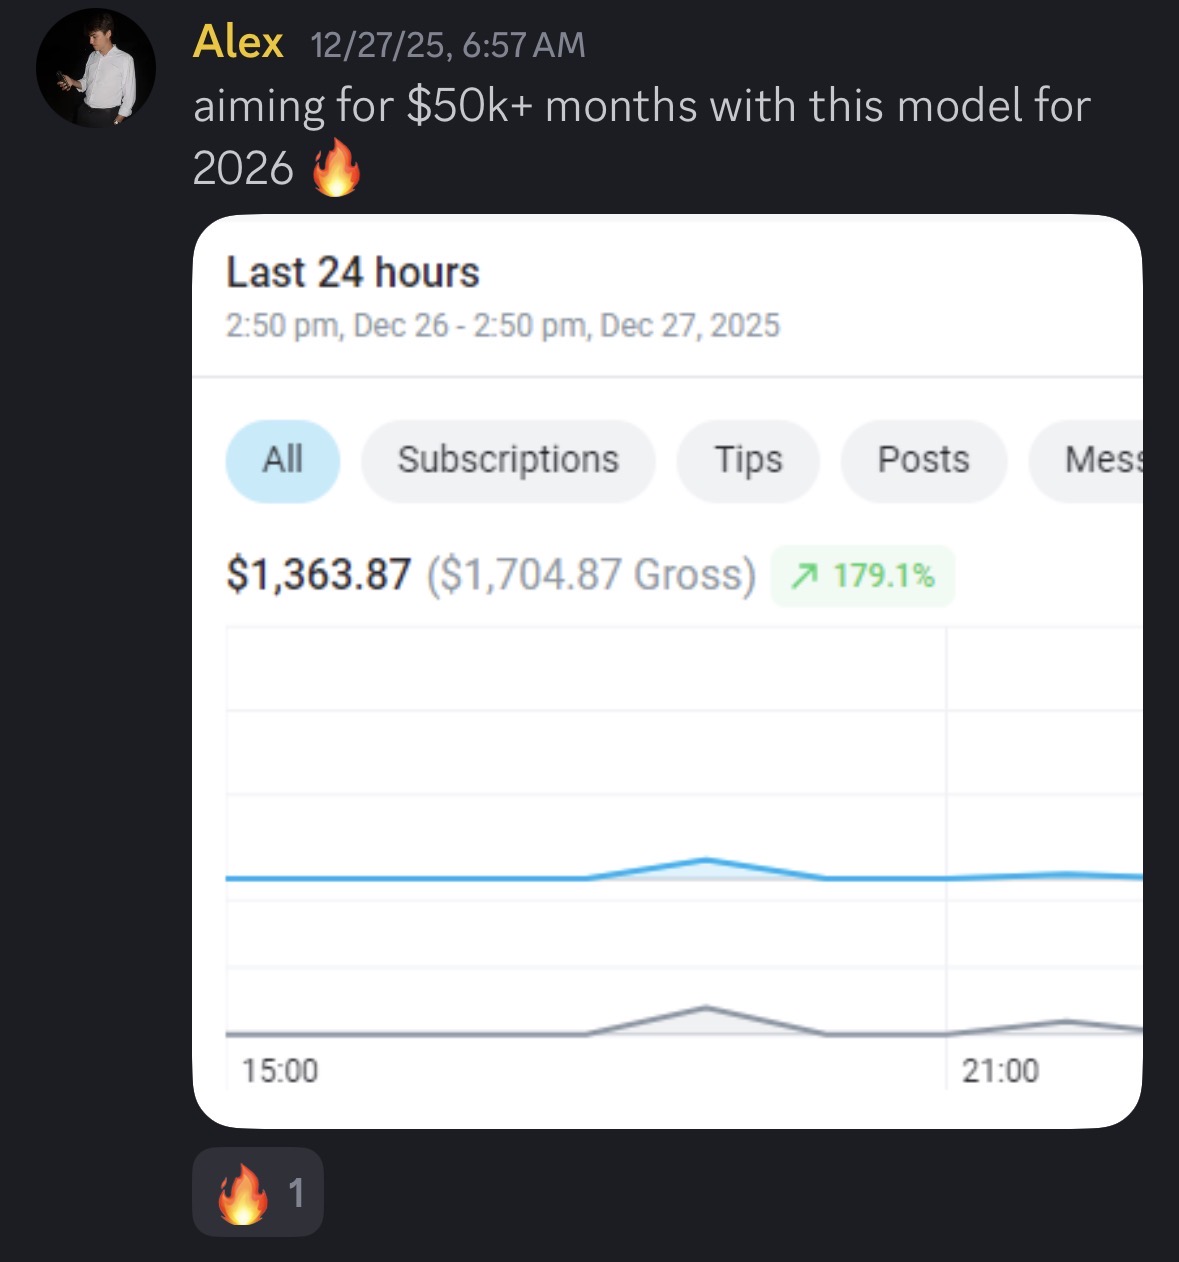1179x1262 pixels.
Task: Click the green upward trend arrow icon
Action: 804,576
